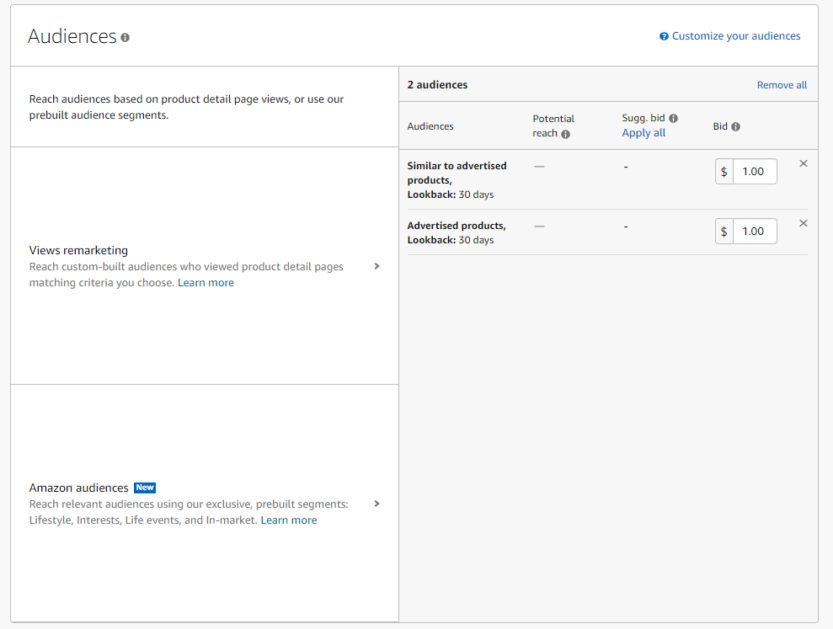Select the Amazon audiences option title
The image size is (833, 629).
pyautogui.click(x=79, y=488)
